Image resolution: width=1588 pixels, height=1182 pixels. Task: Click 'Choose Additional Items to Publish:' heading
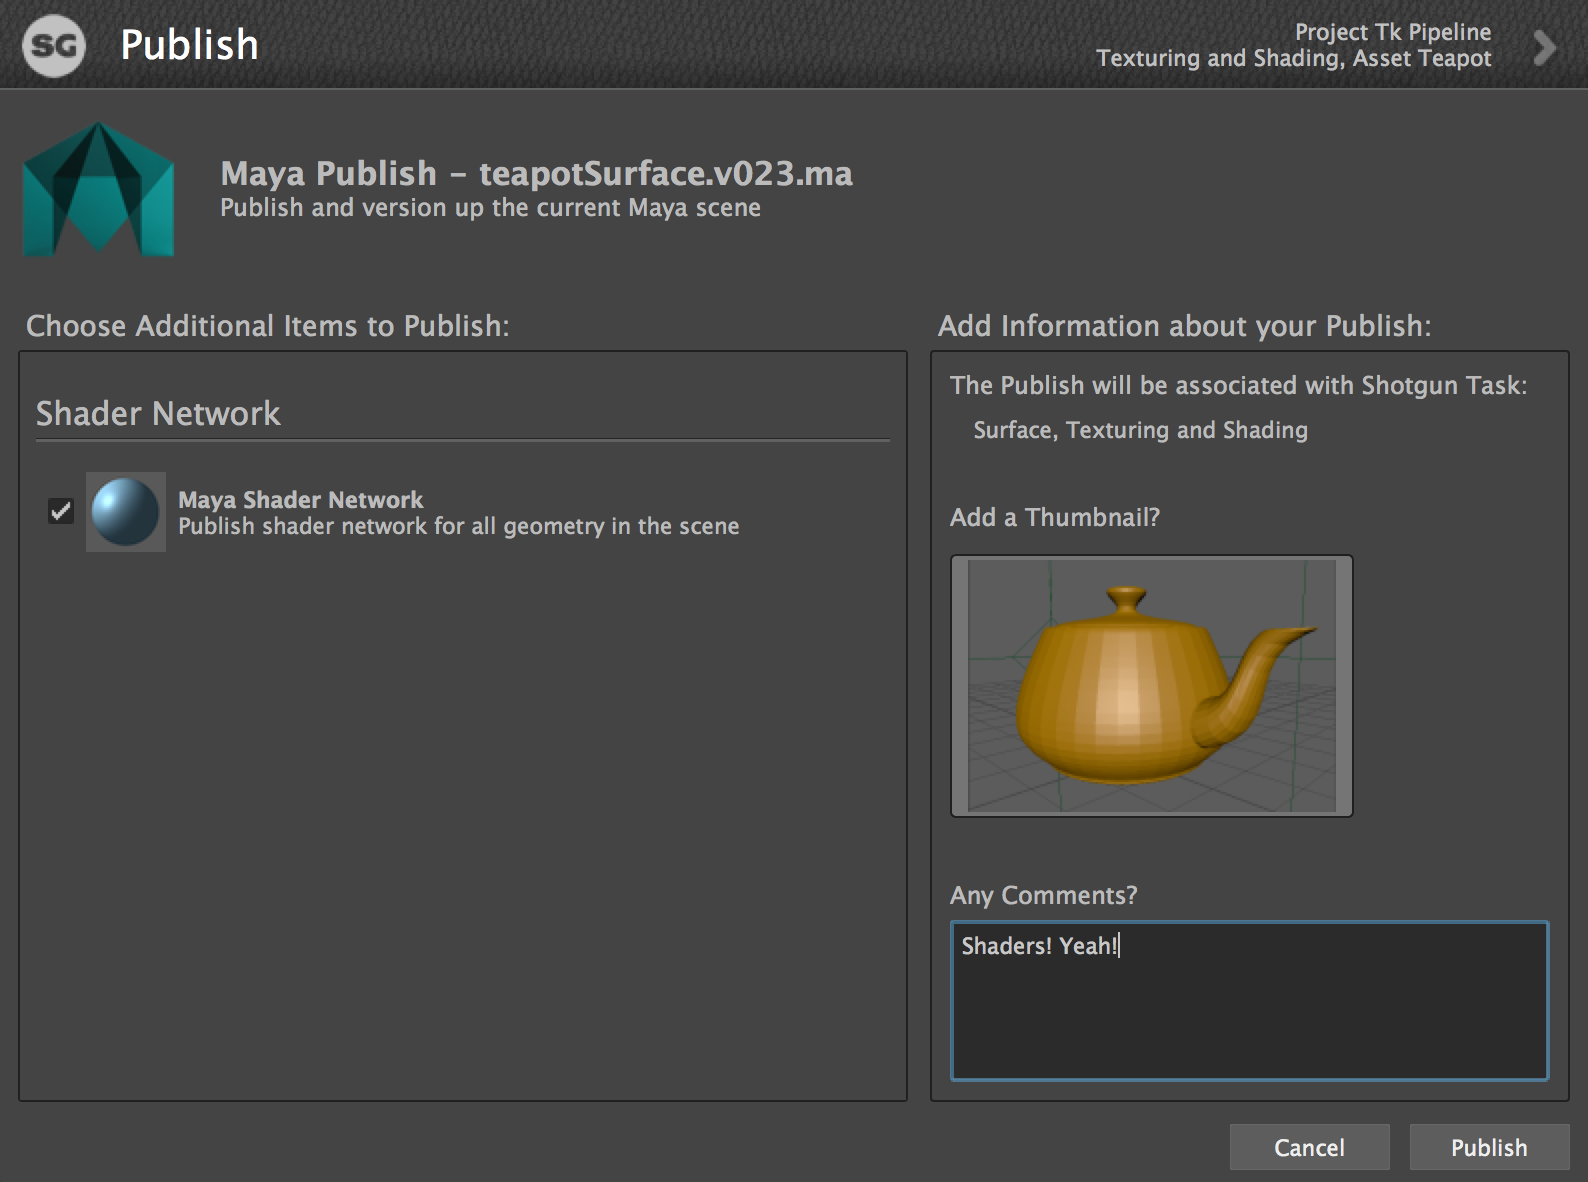pos(267,326)
